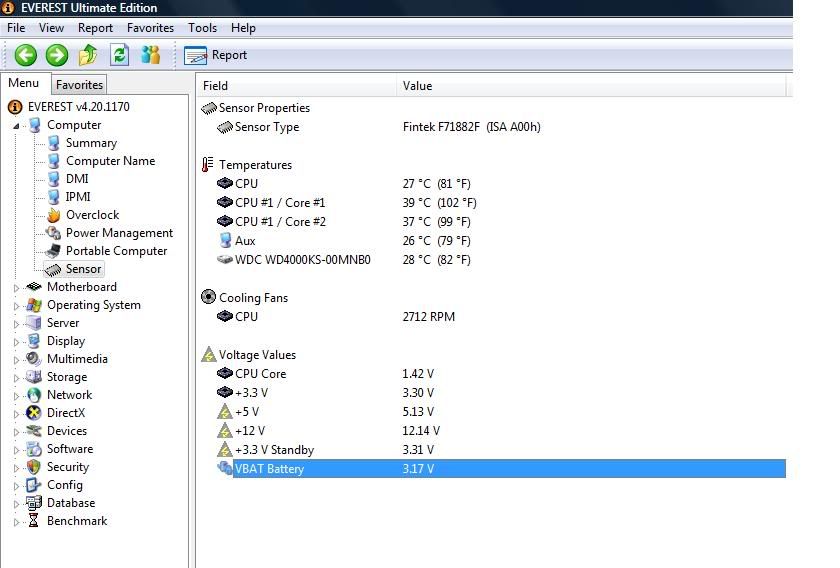Image resolution: width=840 pixels, height=568 pixels.
Task: Expand the Motherboard tree node
Action: pos(16,288)
